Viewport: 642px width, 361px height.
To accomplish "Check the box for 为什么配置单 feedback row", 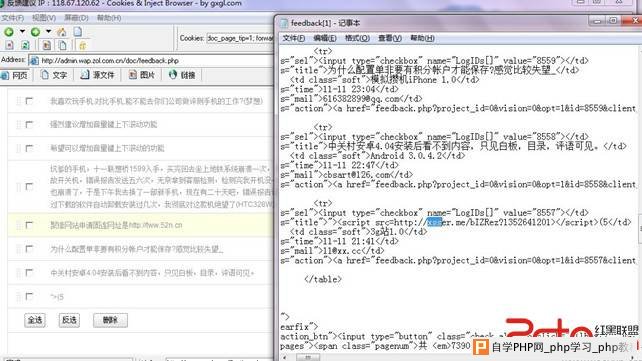I will 29,249.
